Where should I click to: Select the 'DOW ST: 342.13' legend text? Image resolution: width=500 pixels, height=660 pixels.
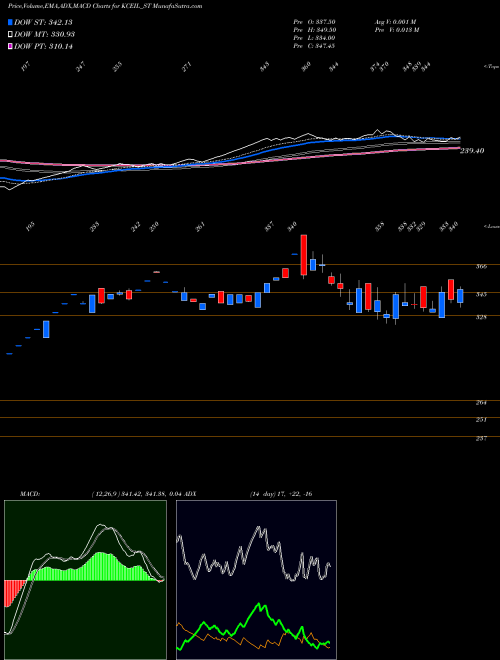pos(43,22)
